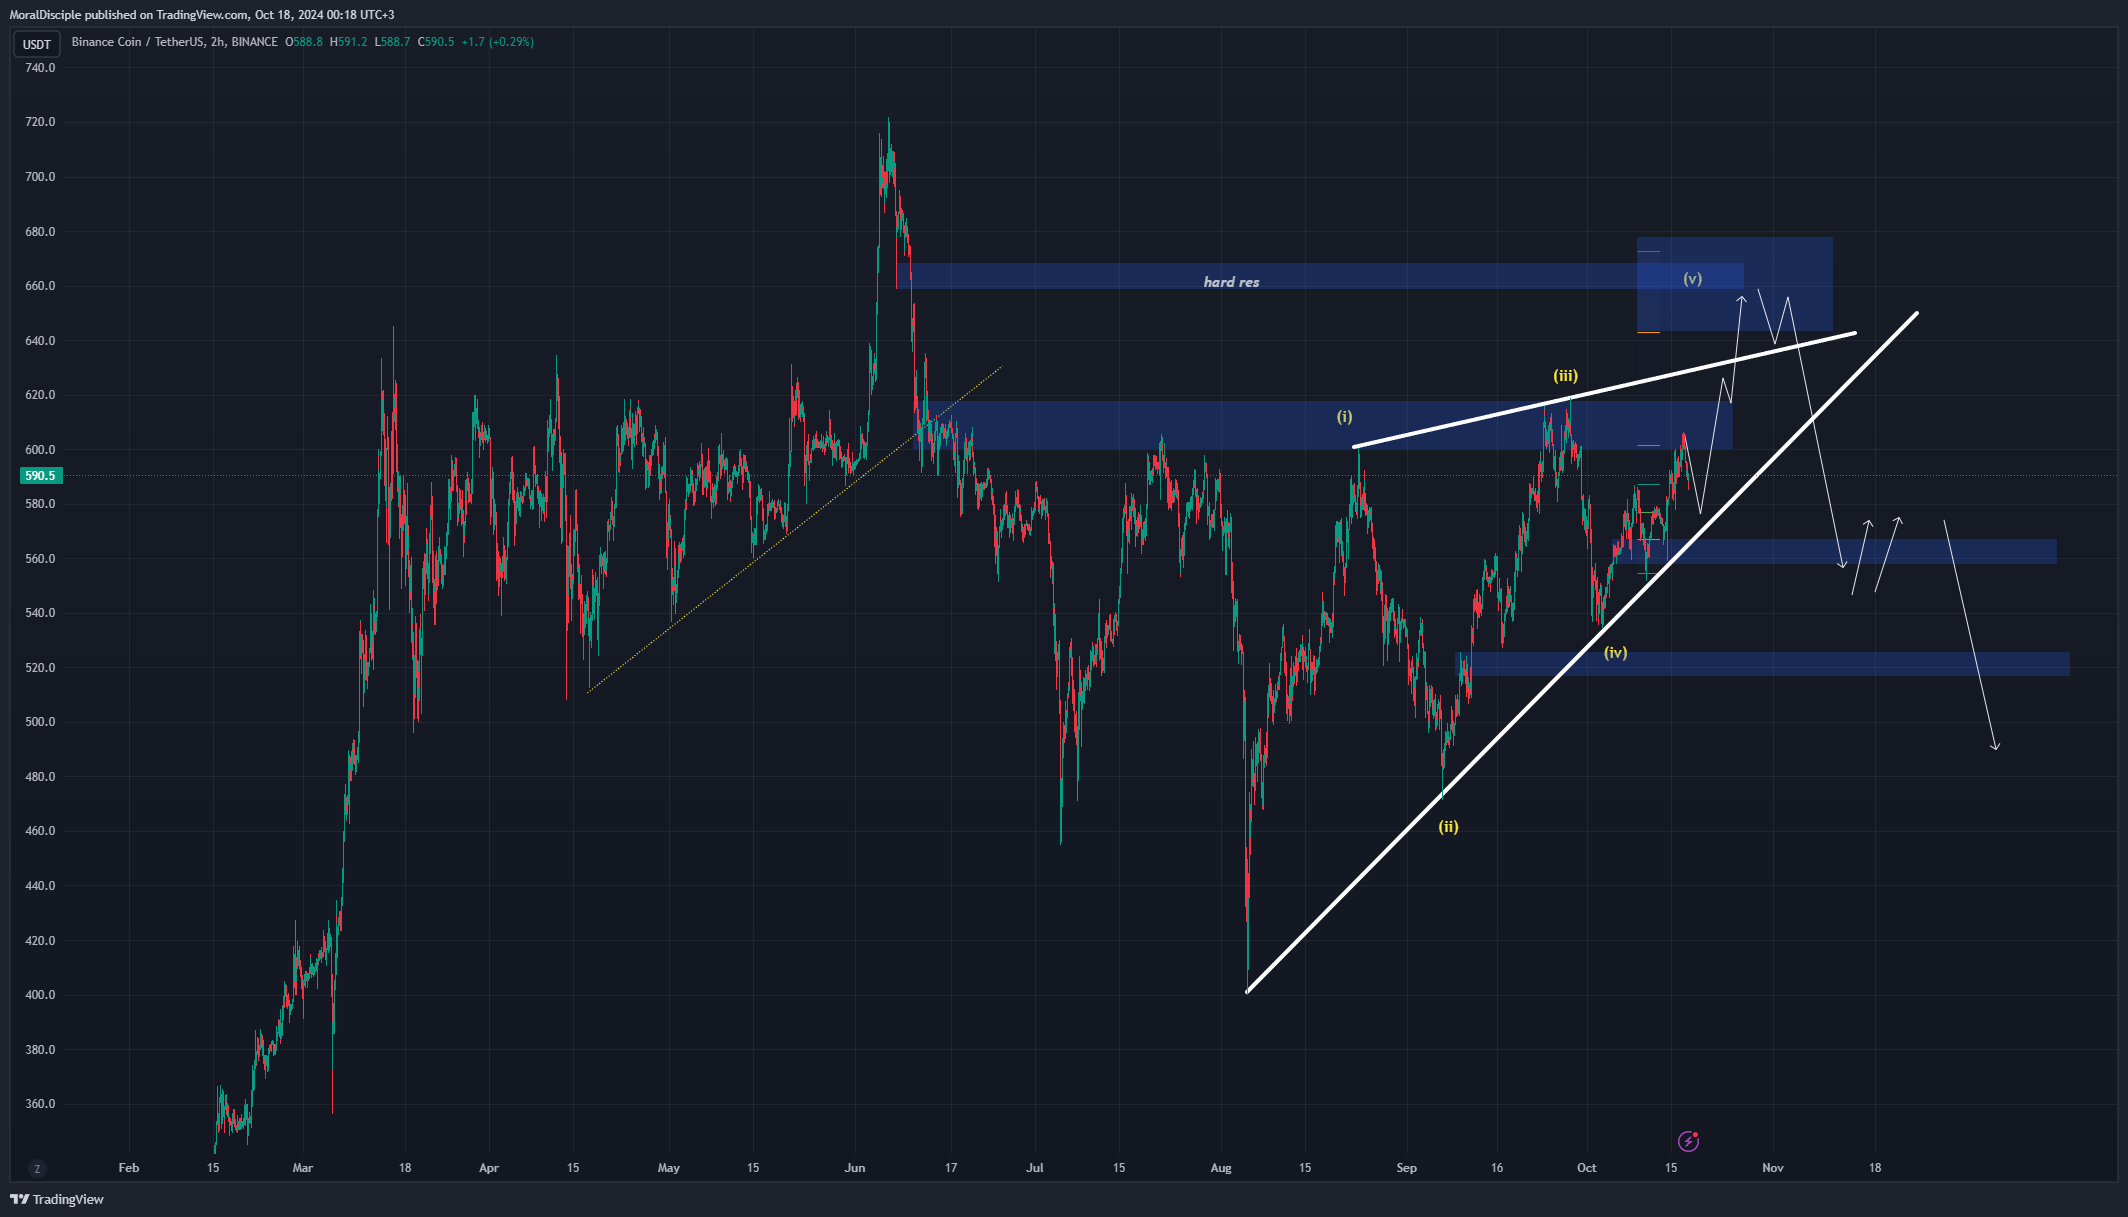The image size is (2128, 1217).
Task: Click the wave (i) label
Action: pyautogui.click(x=1344, y=417)
